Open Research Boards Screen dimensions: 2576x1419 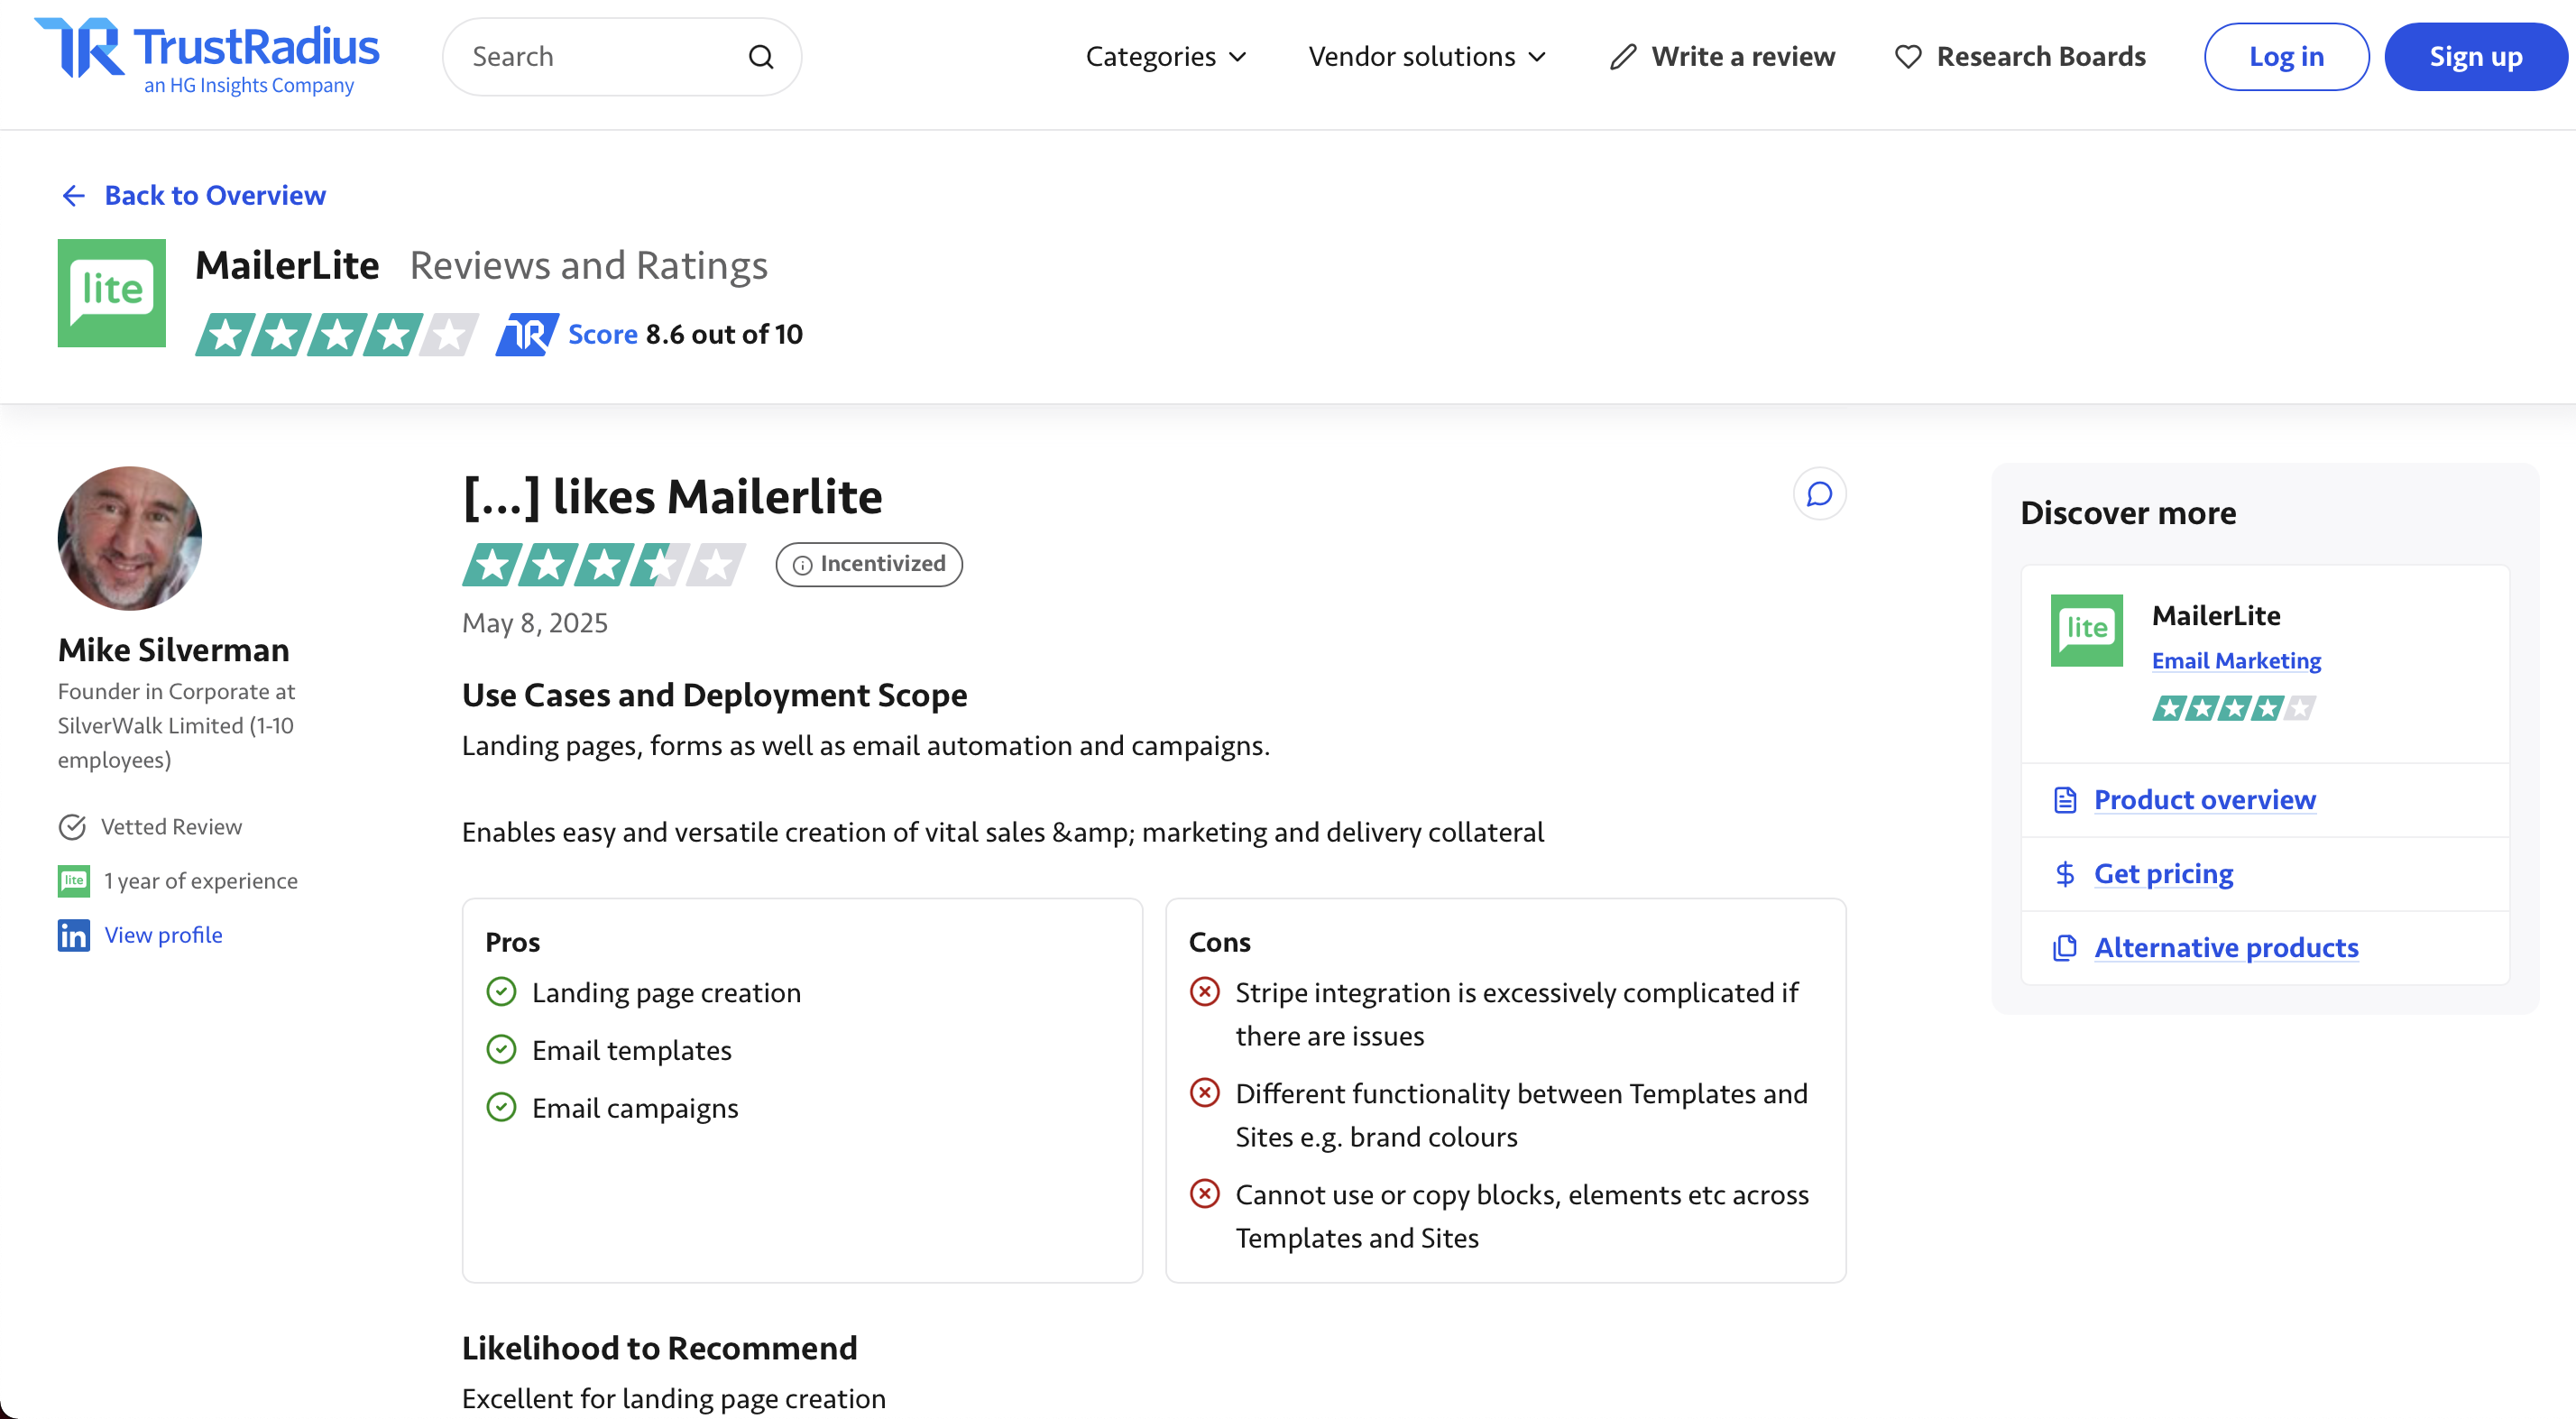click(2041, 57)
